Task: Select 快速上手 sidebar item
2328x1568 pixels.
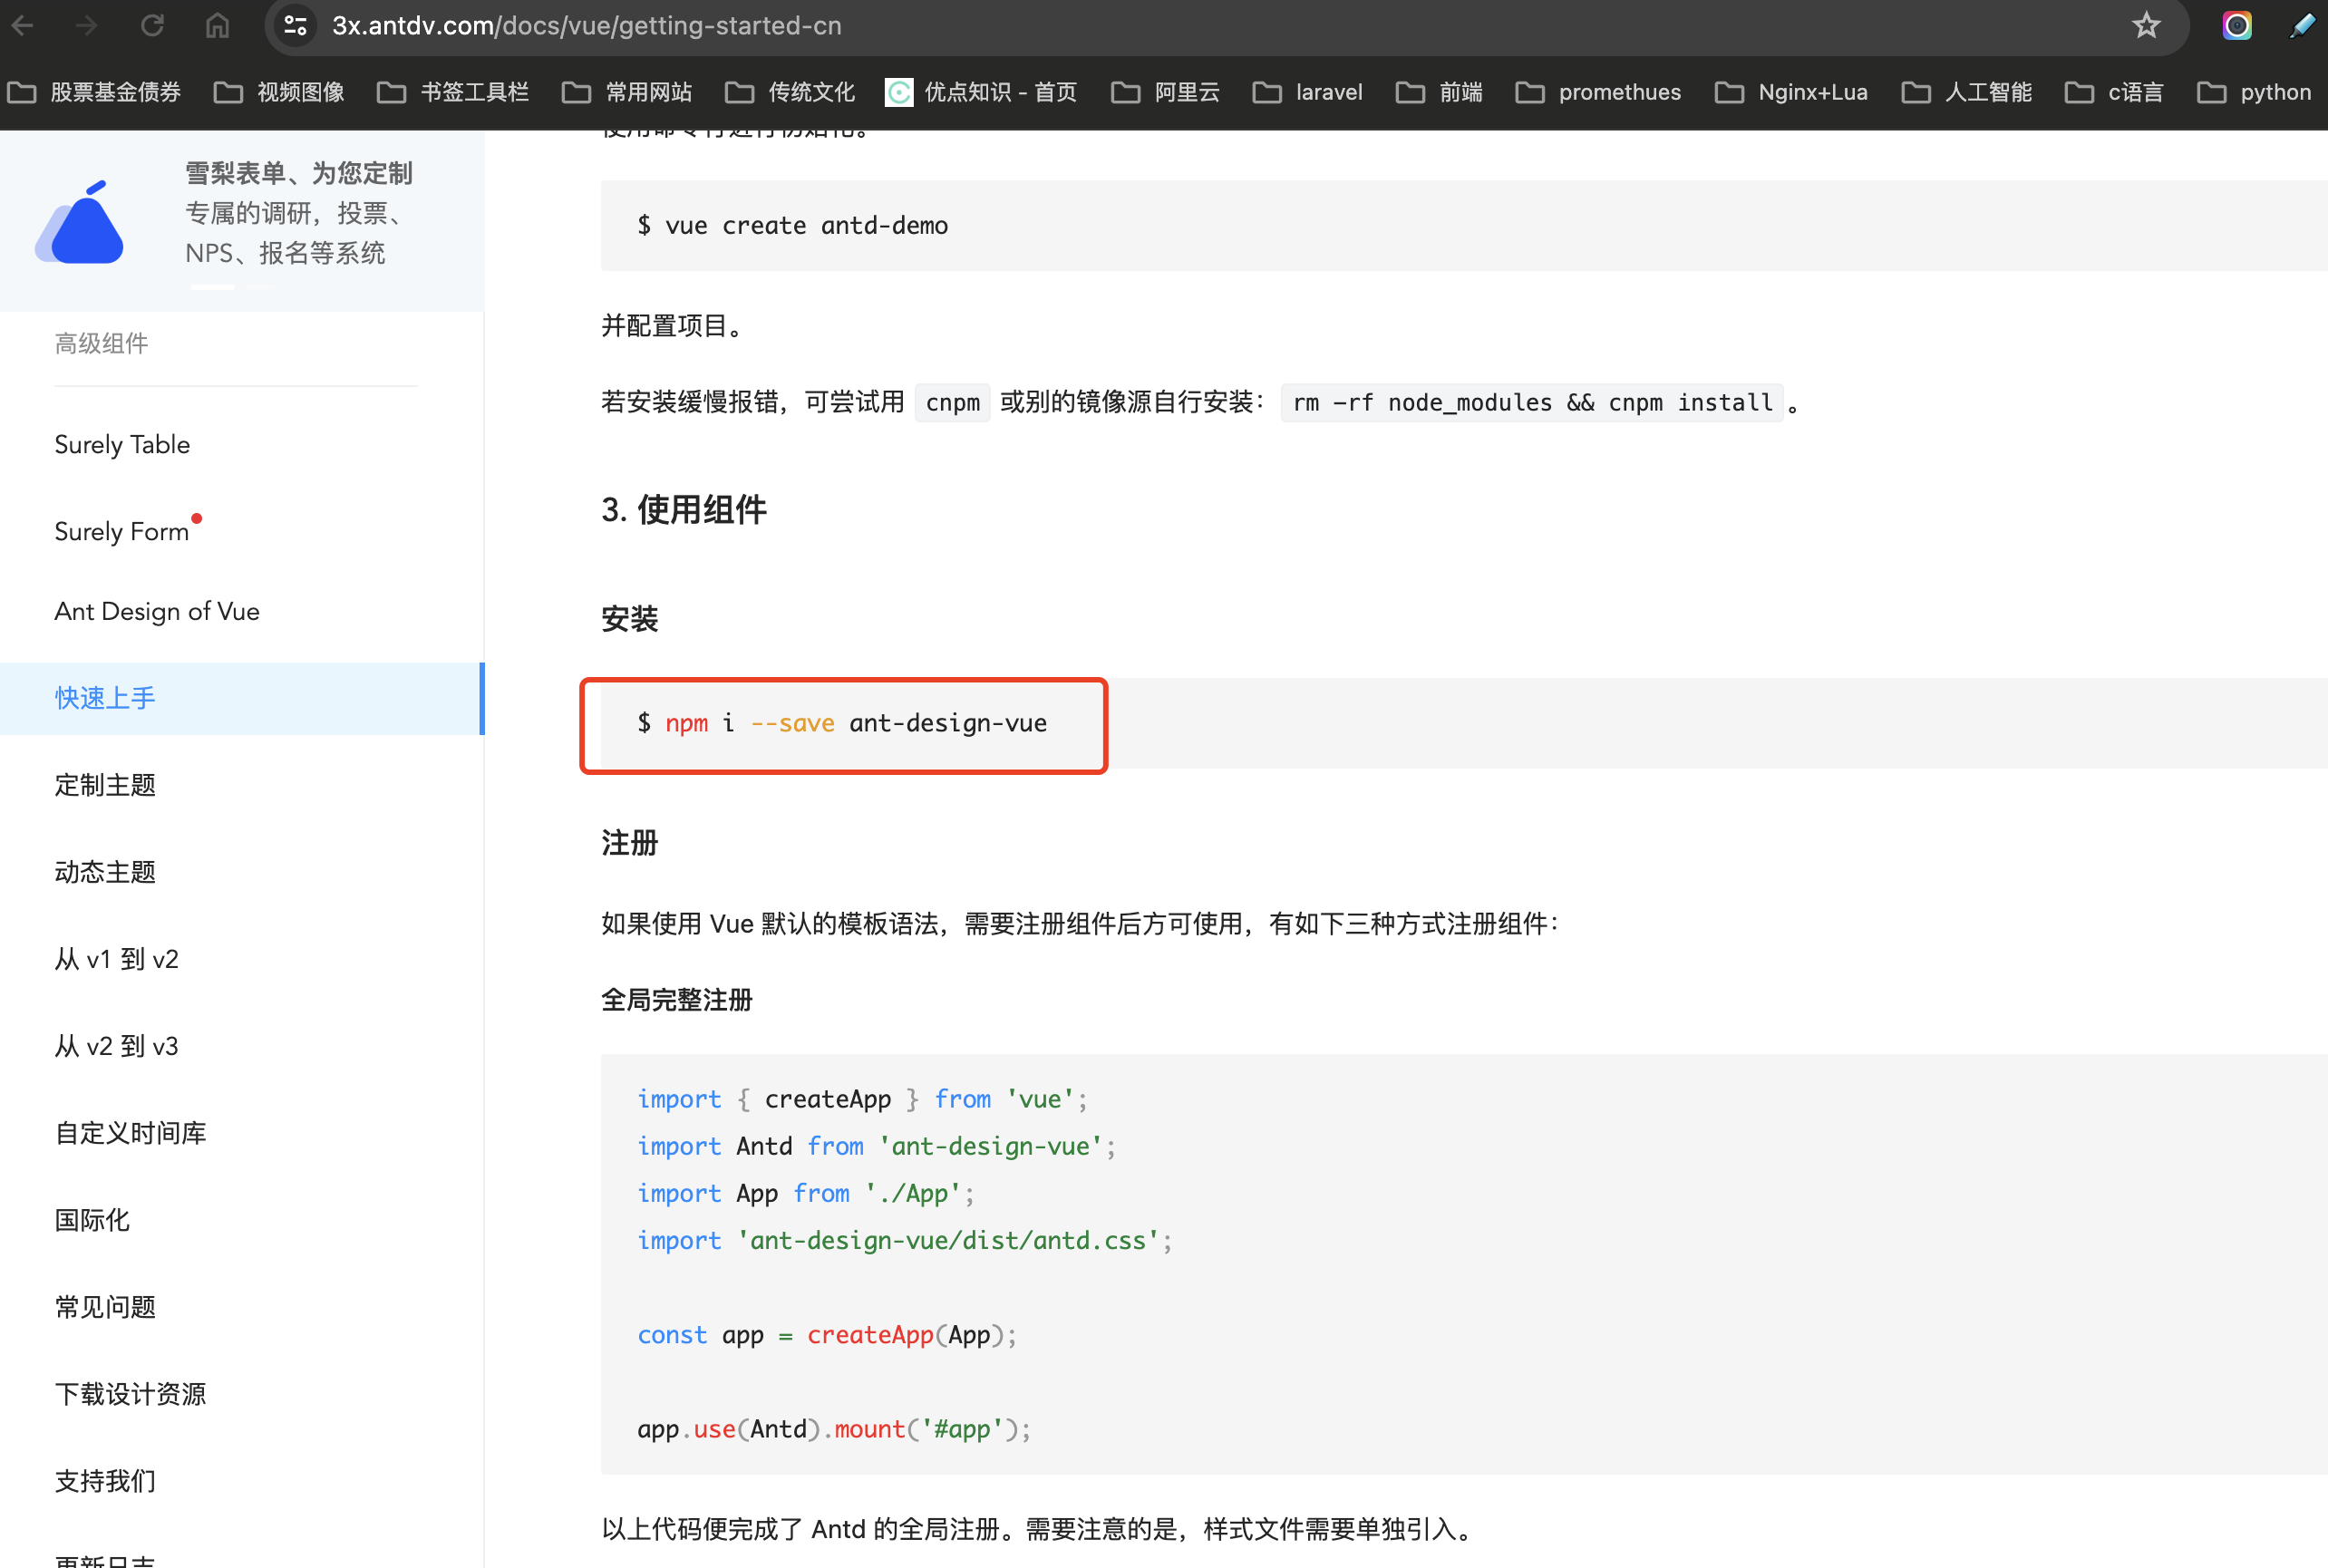Action: click(242, 698)
